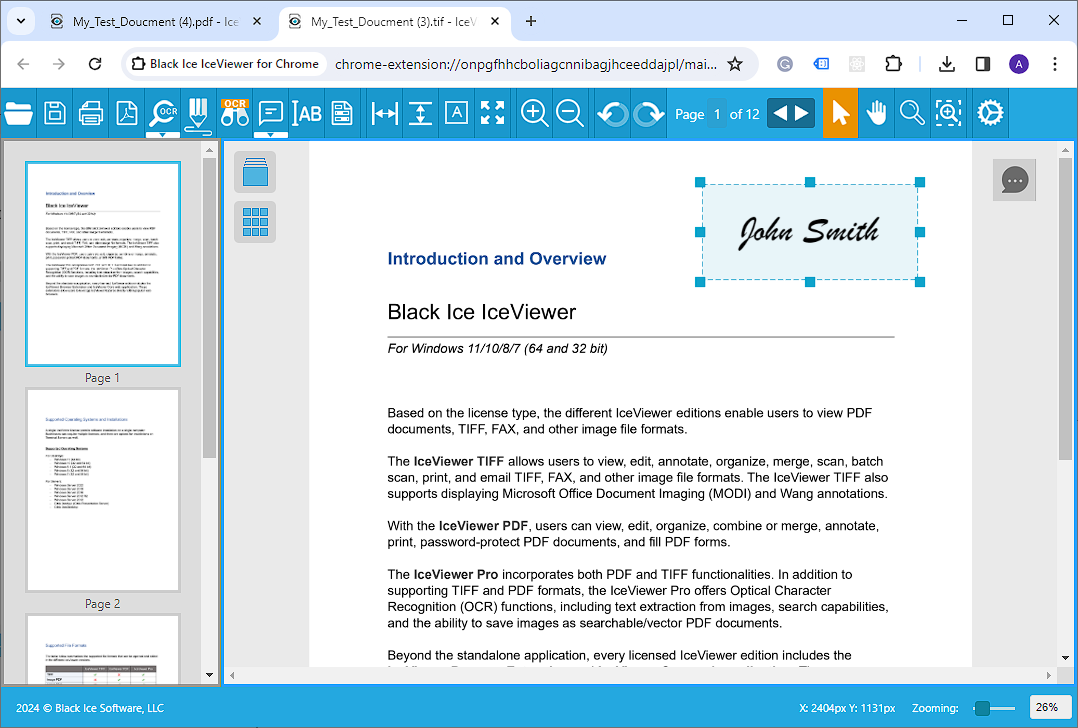This screenshot has width=1078, height=728.
Task: Click the Black Ice IceViewer title text
Action: coord(481,312)
